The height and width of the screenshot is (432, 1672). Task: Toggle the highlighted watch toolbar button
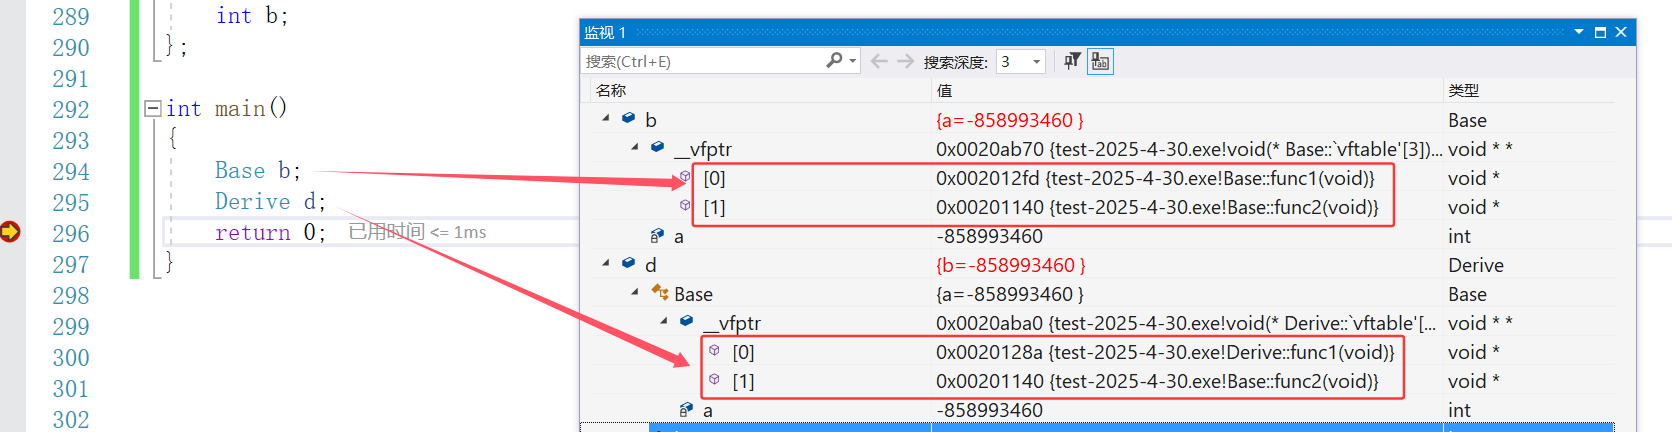click(x=1100, y=62)
